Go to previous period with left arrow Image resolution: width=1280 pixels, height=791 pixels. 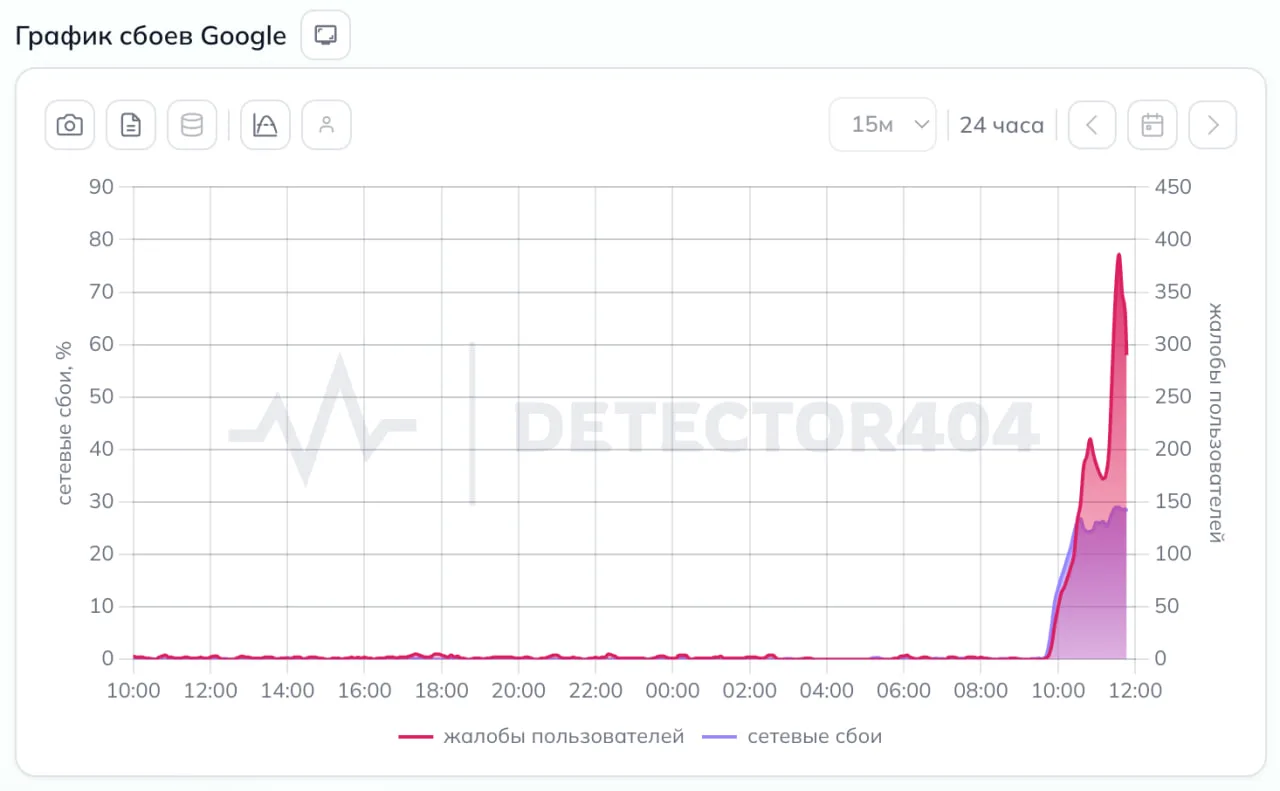pos(1092,125)
